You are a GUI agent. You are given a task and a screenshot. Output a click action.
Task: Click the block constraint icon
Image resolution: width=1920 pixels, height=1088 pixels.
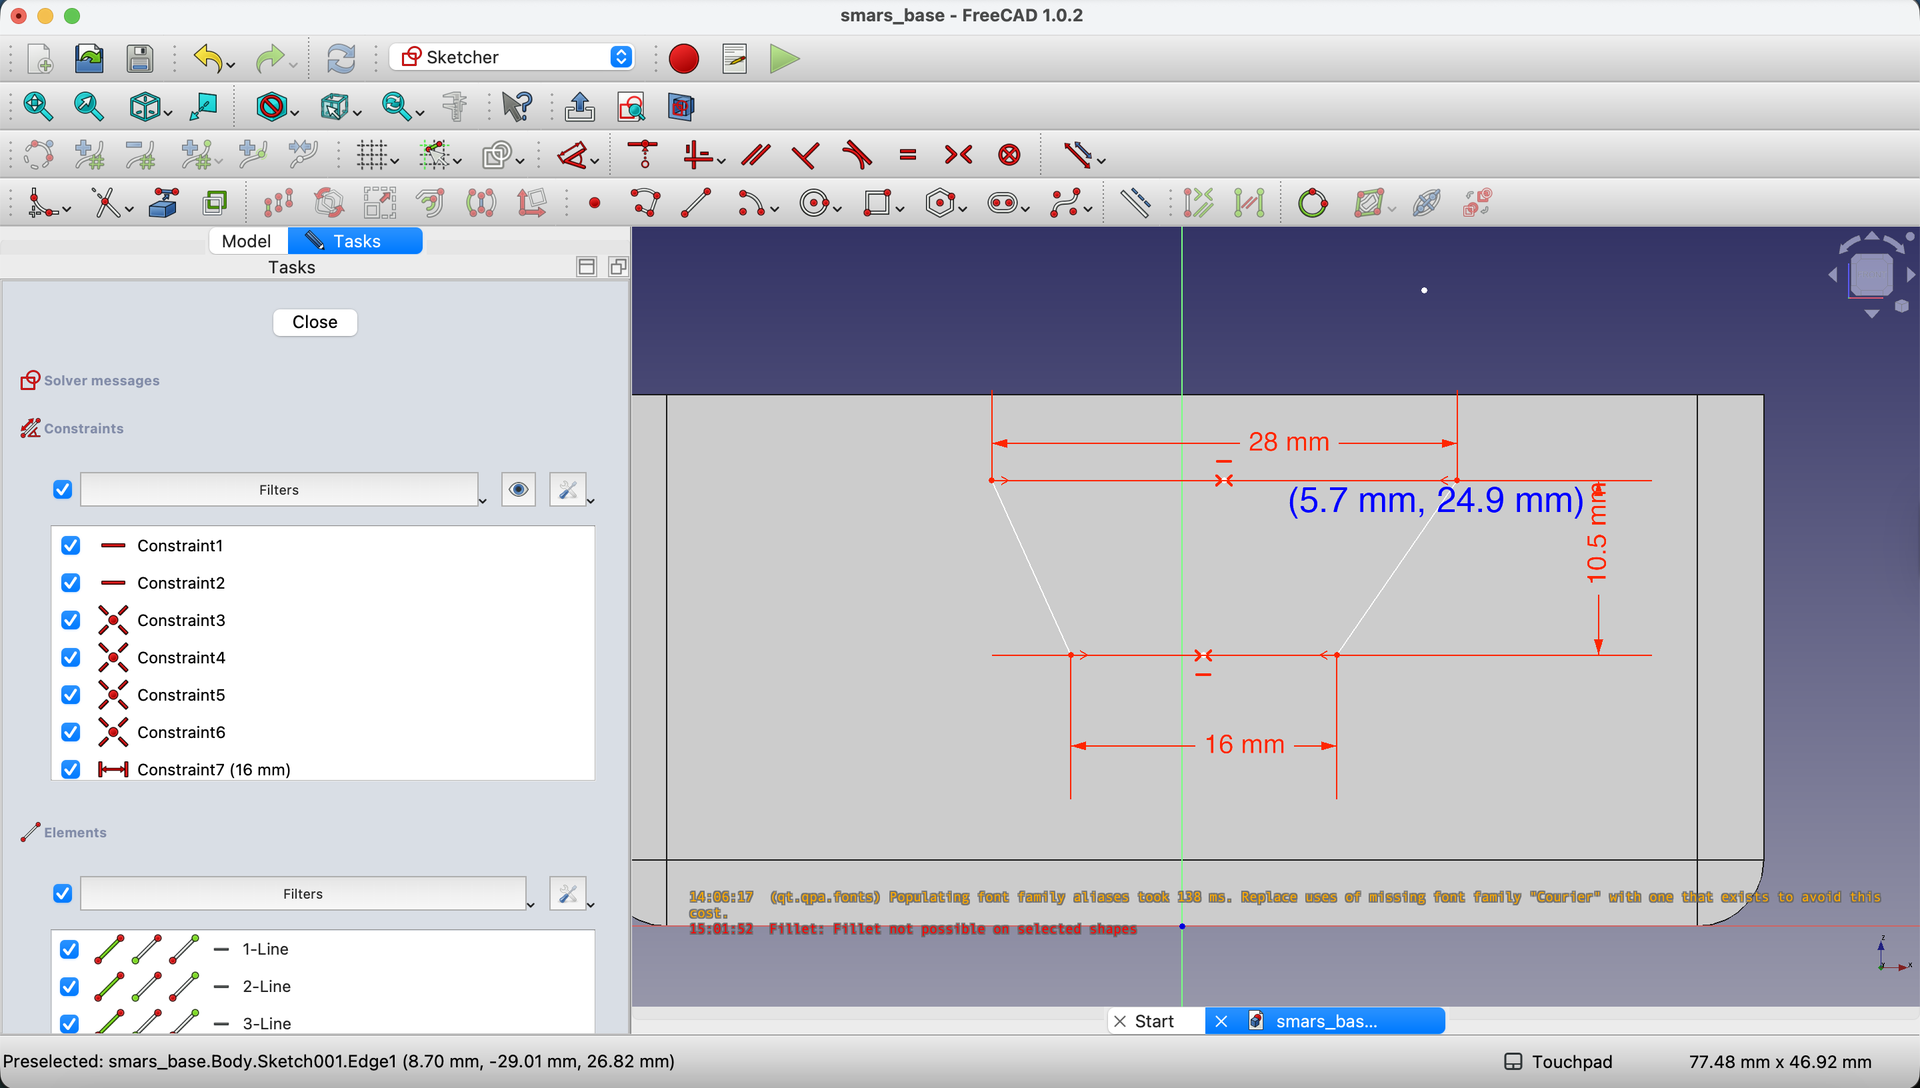[x=1010, y=155]
